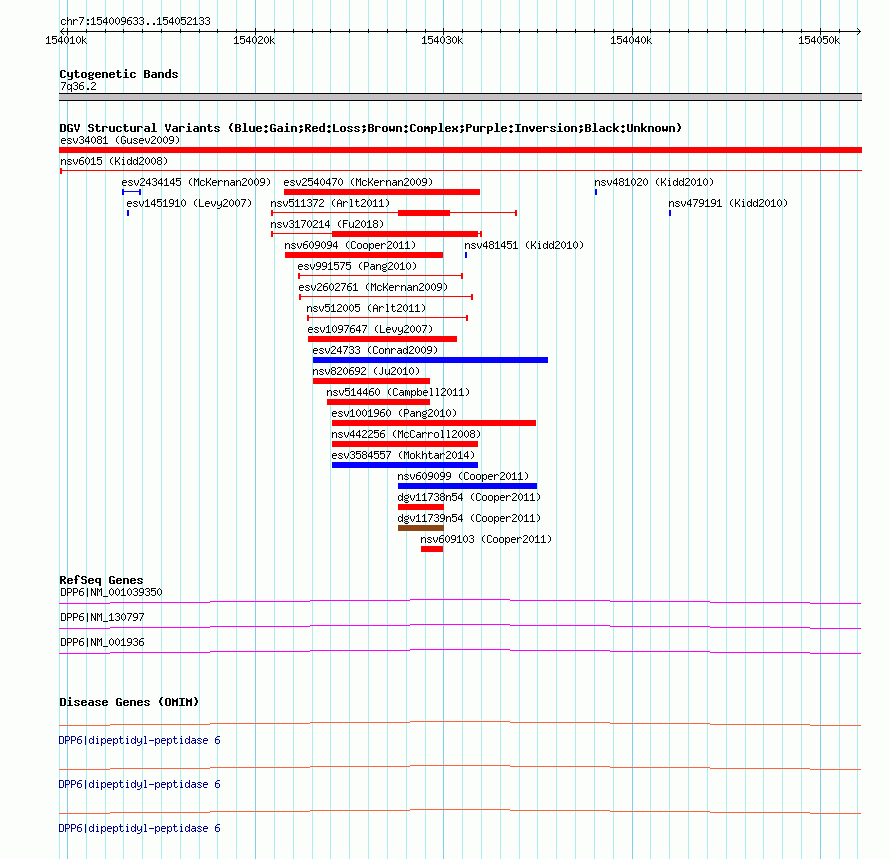Click the esv1097647 (Levy2007) label
This screenshot has width=890, height=859.
(370, 329)
